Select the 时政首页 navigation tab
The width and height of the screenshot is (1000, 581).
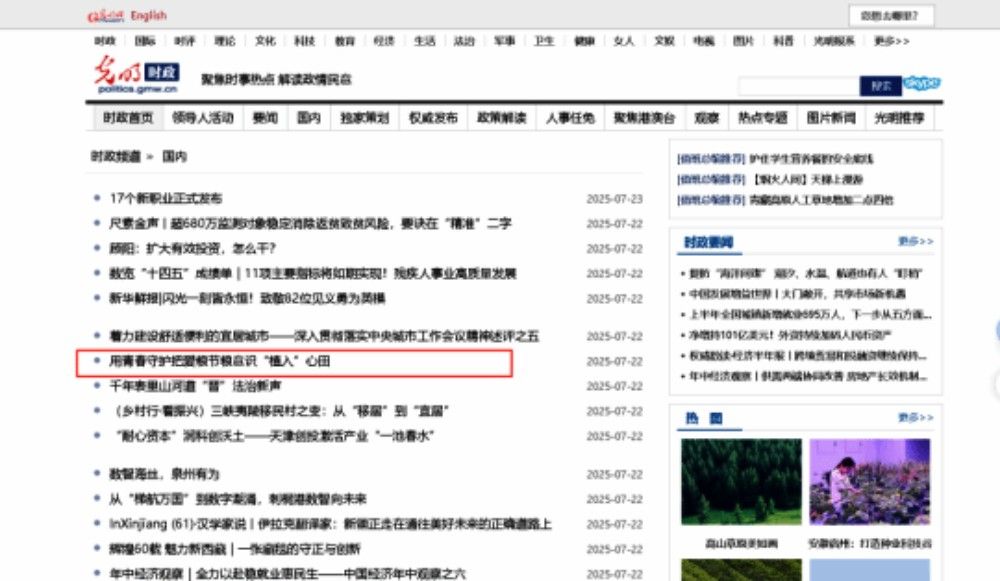click(x=128, y=118)
